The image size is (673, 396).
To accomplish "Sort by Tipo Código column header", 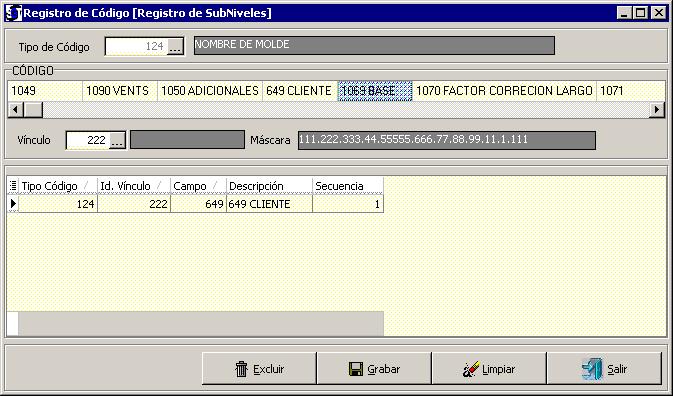I will tap(58, 186).
